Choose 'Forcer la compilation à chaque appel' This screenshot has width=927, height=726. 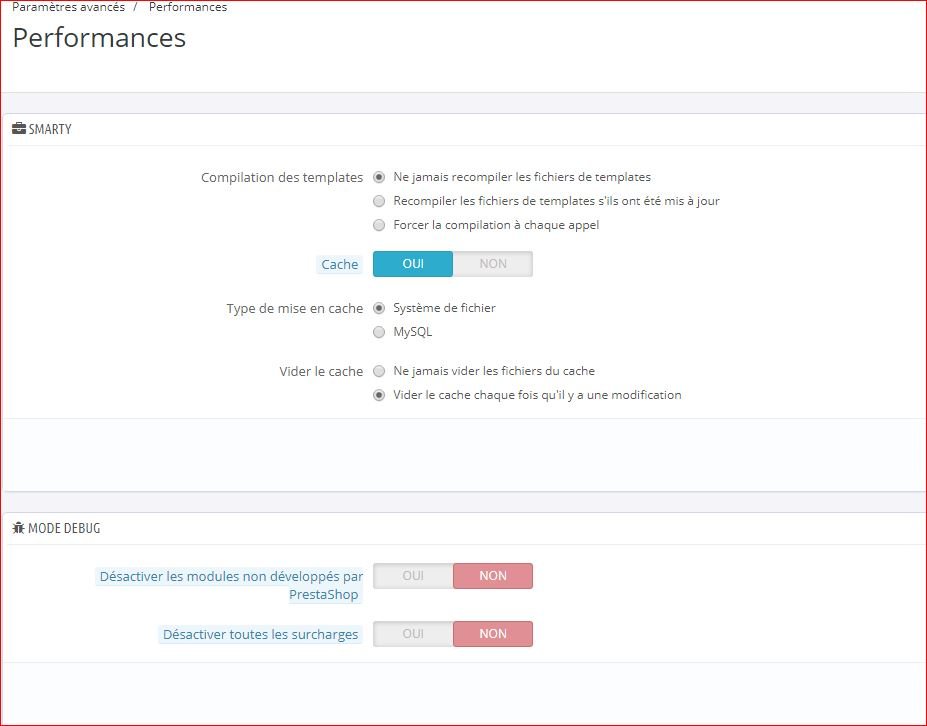[379, 225]
